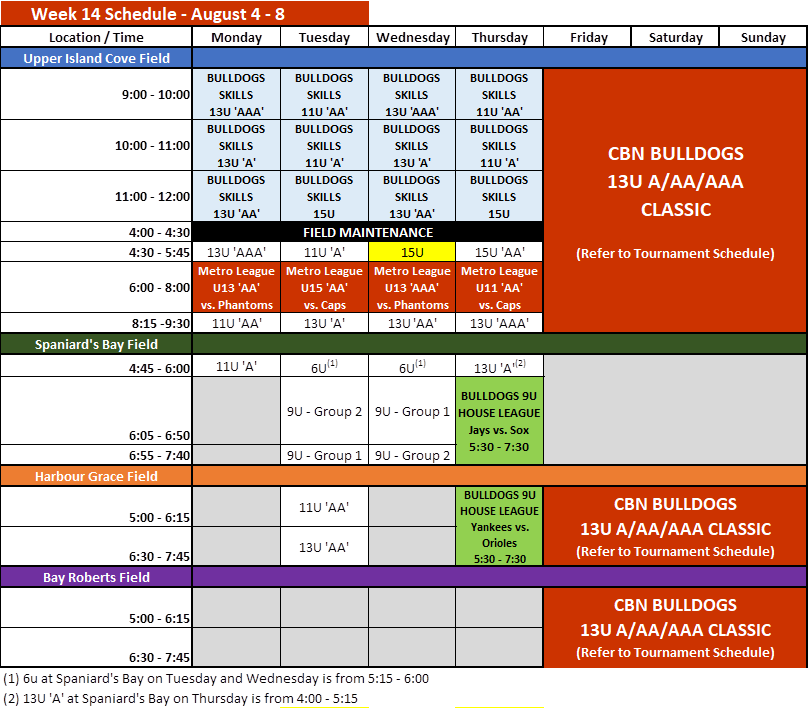Screen dimensions: 809x709
Task: Select the Thursday column header
Action: pos(499,37)
